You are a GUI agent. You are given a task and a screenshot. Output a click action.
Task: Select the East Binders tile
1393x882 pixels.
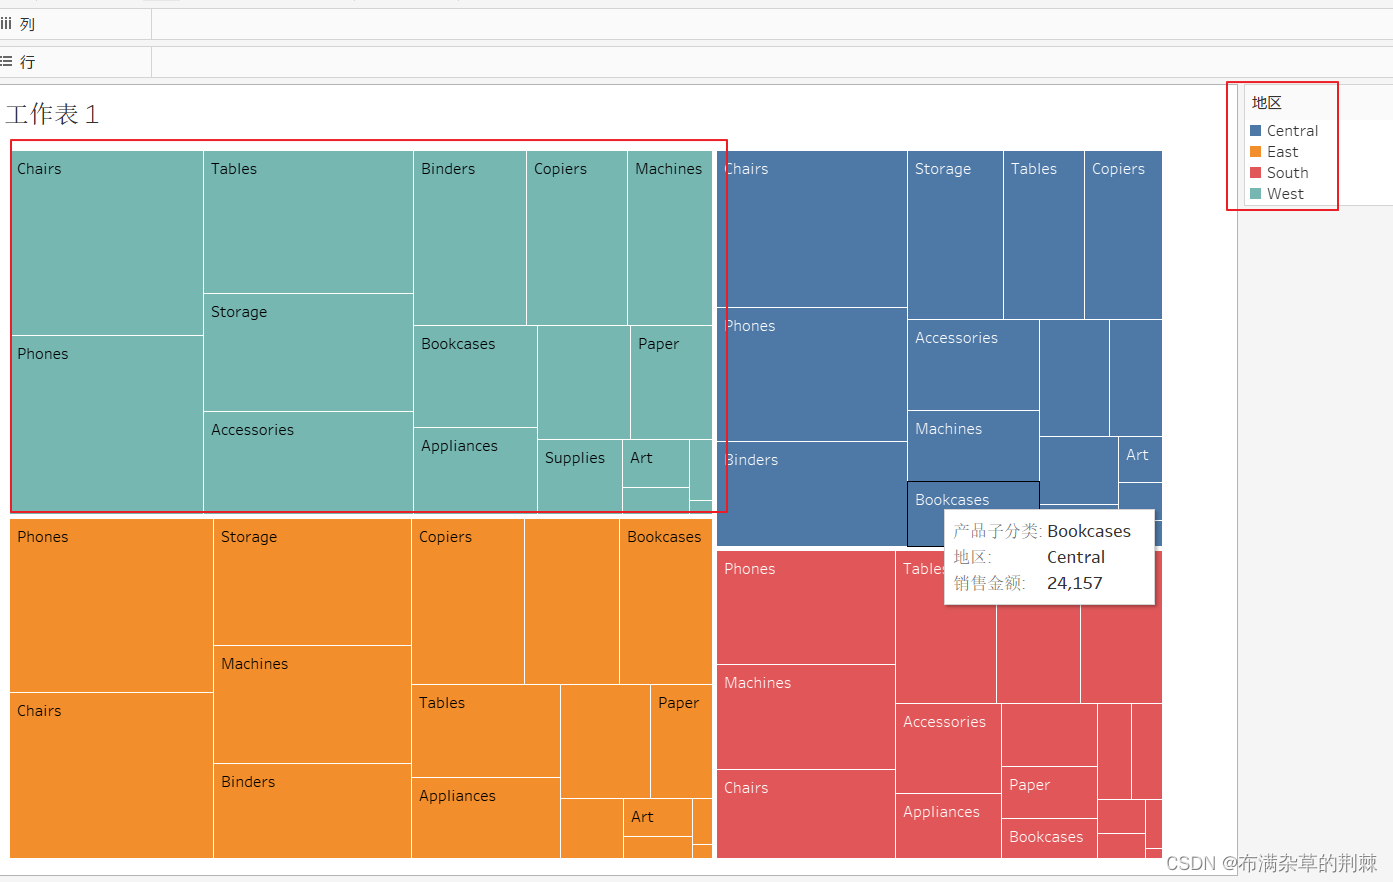312,811
